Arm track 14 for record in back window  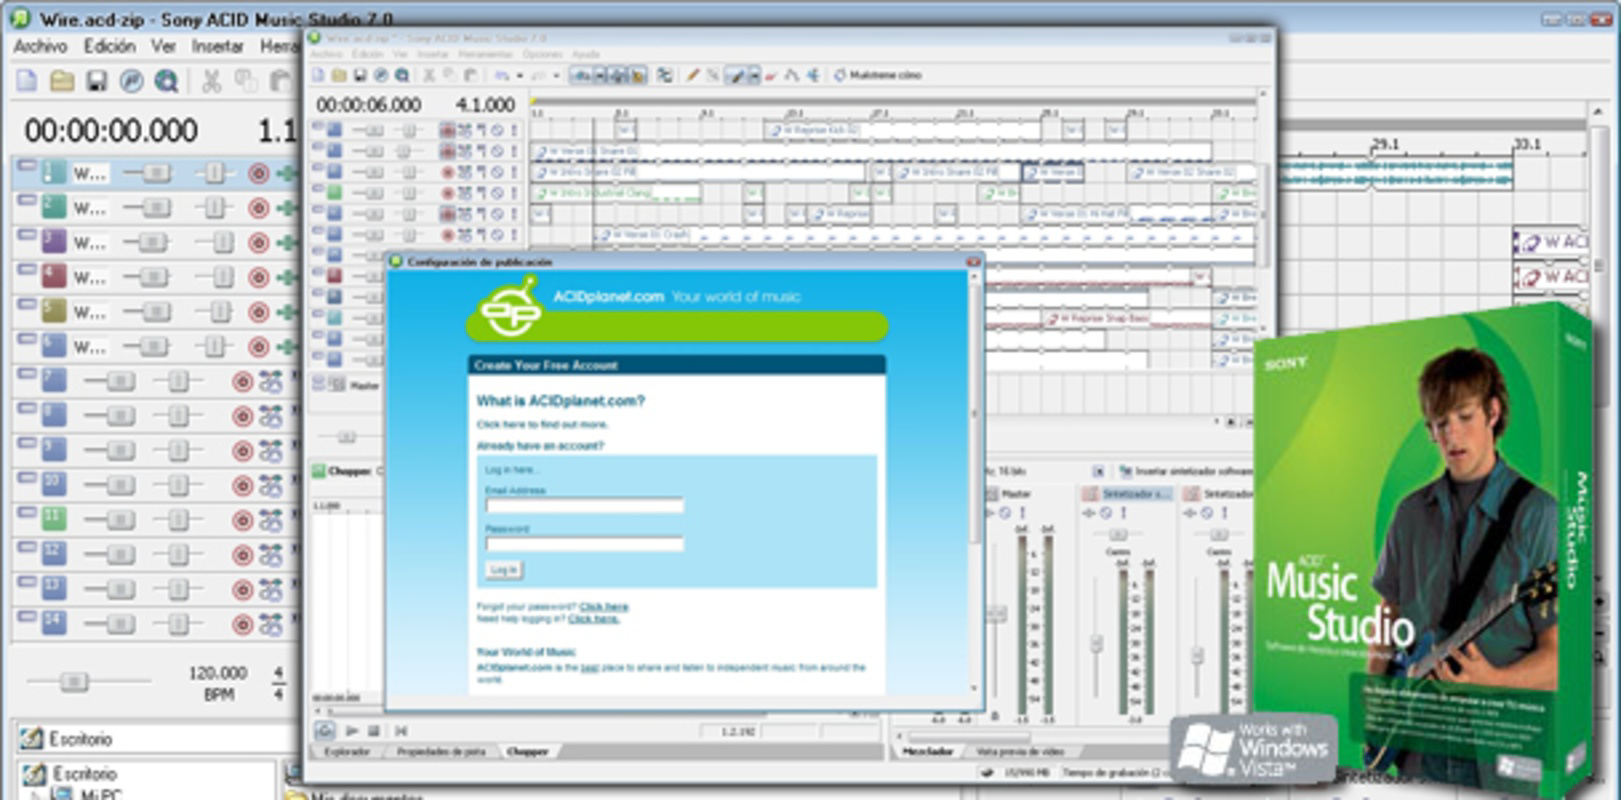242,624
